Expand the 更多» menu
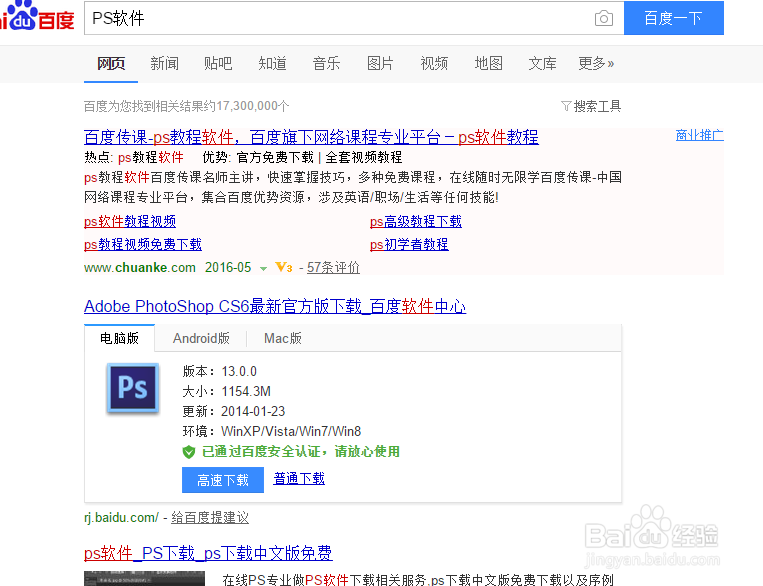 596,63
